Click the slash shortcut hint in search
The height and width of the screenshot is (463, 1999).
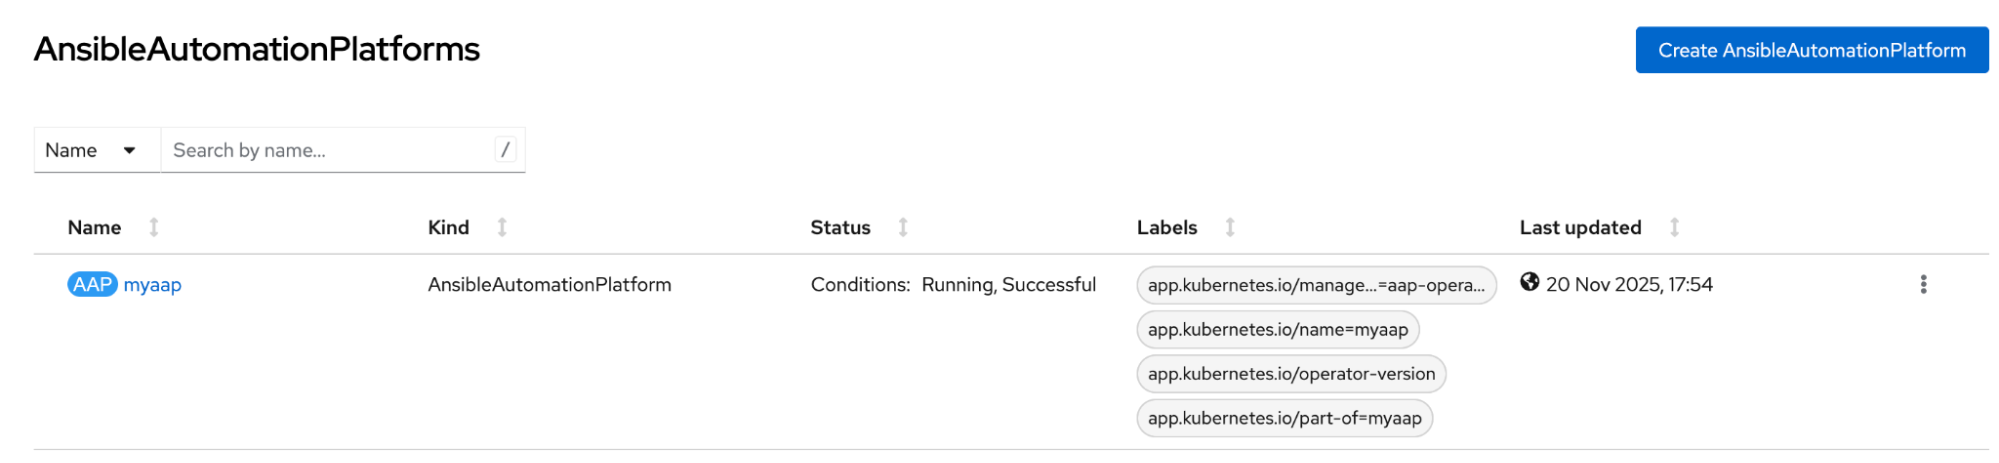[505, 150]
